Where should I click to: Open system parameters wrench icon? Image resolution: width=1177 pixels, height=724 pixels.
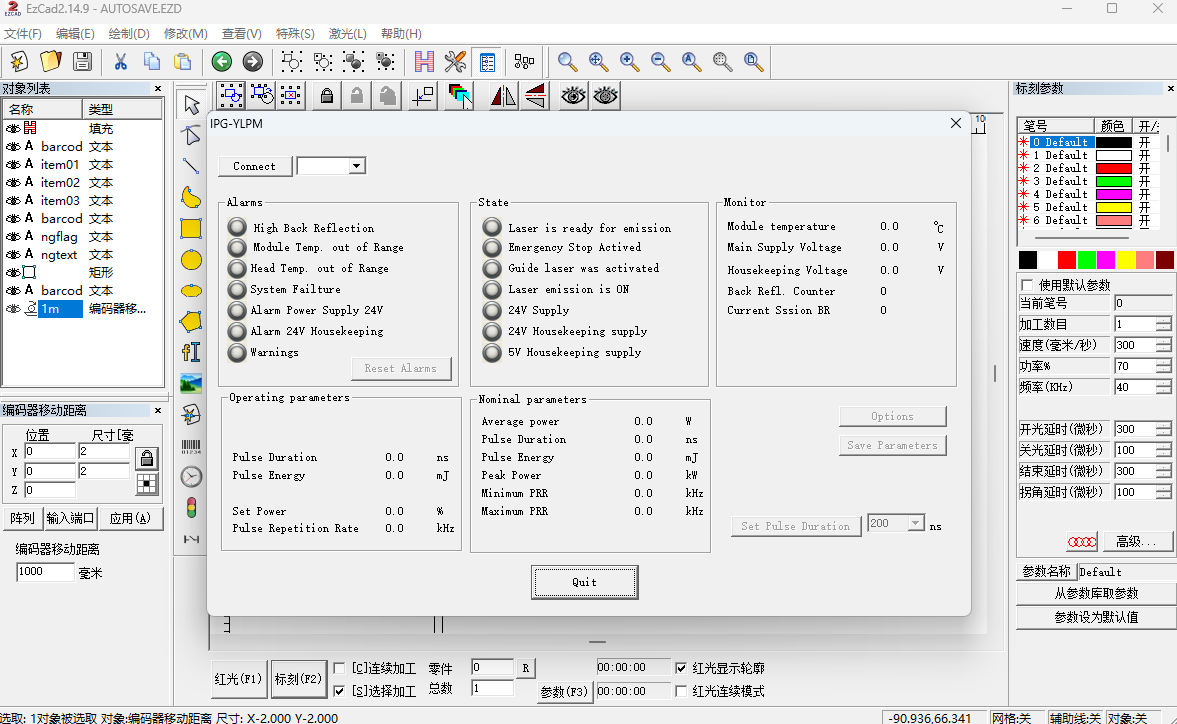tap(456, 62)
